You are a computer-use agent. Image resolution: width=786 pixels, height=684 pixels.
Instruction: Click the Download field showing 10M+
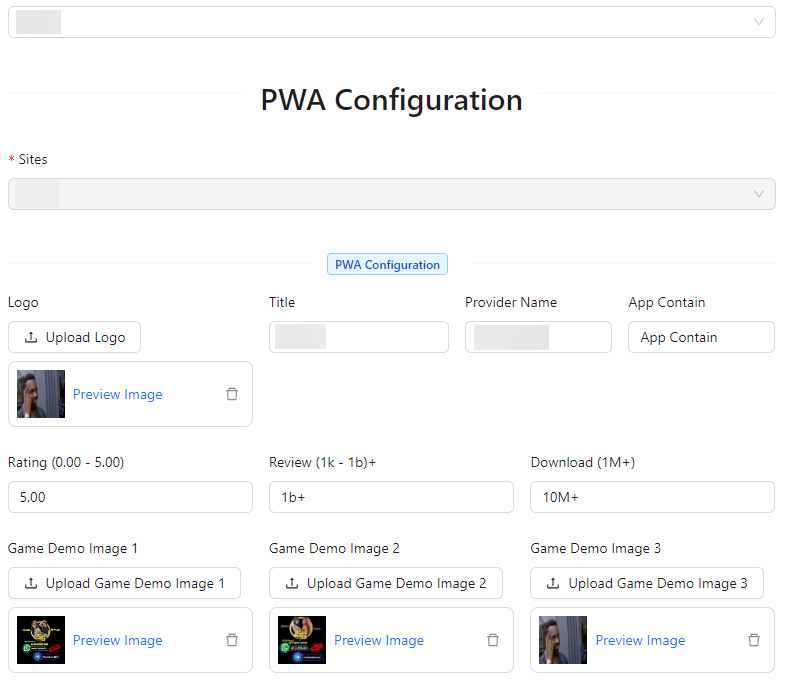coord(653,497)
